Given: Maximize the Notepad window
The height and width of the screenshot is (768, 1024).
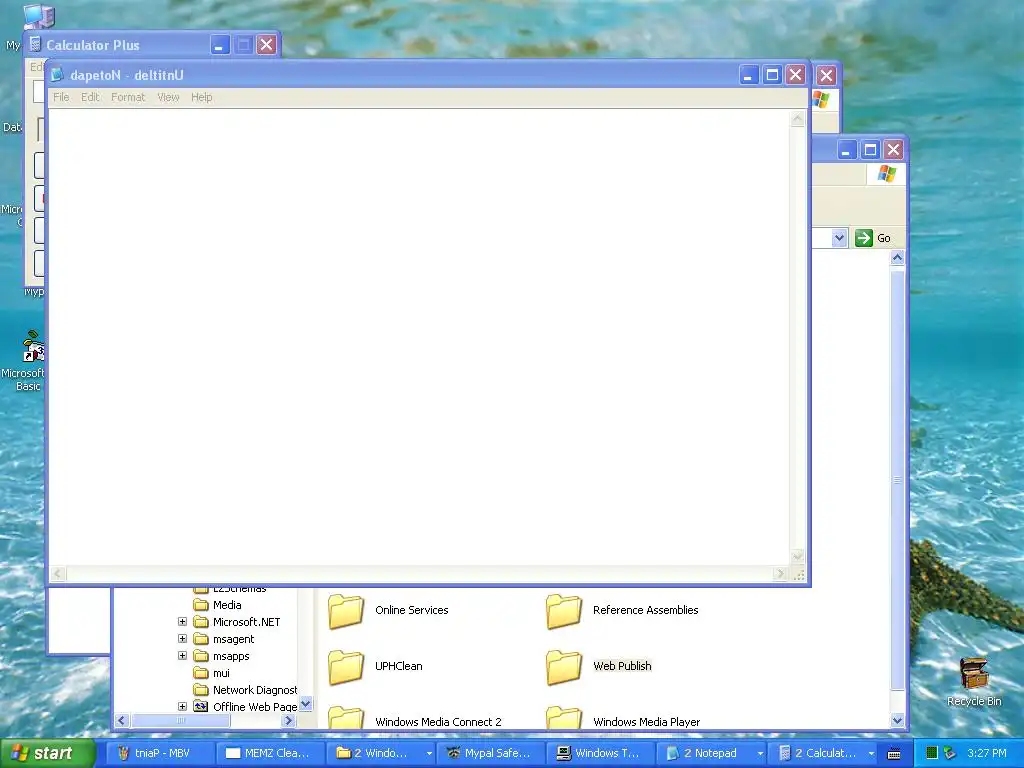Looking at the screenshot, I should [771, 75].
